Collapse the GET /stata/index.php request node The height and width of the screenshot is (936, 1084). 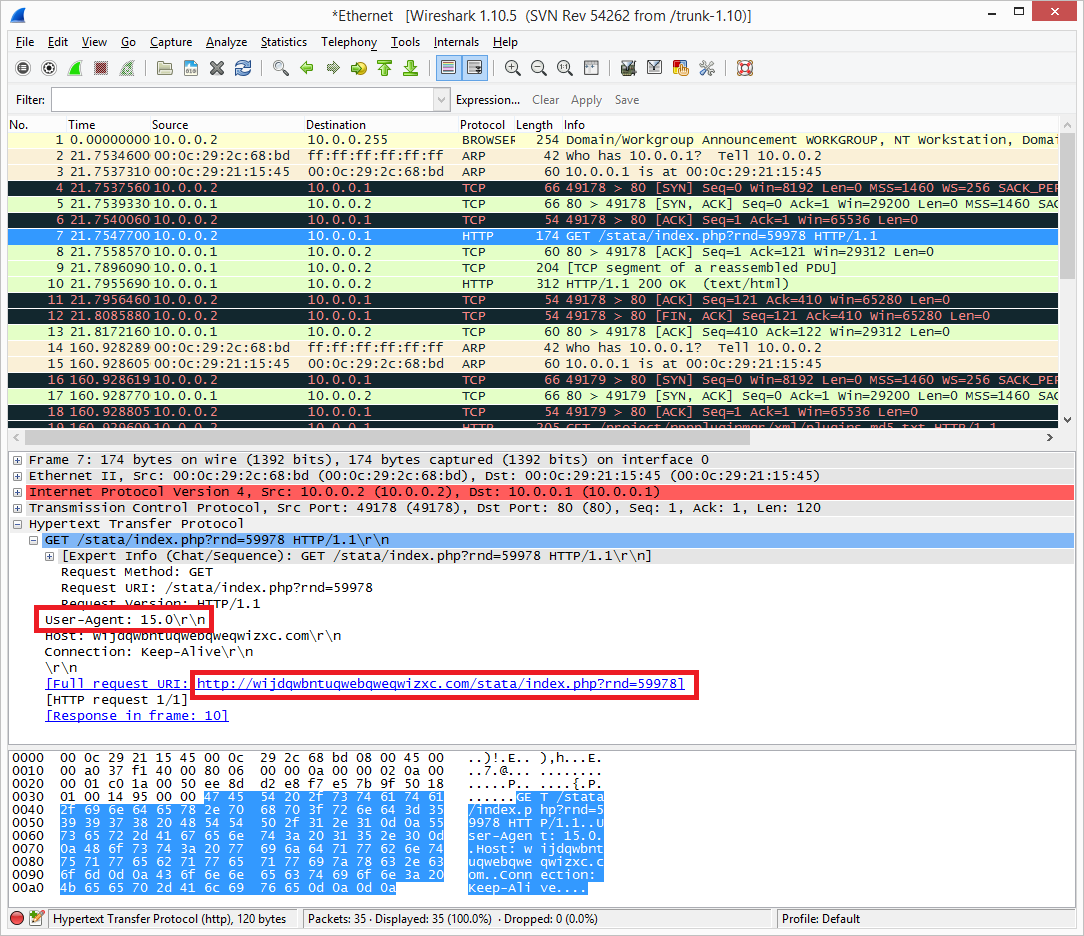click(x=33, y=540)
